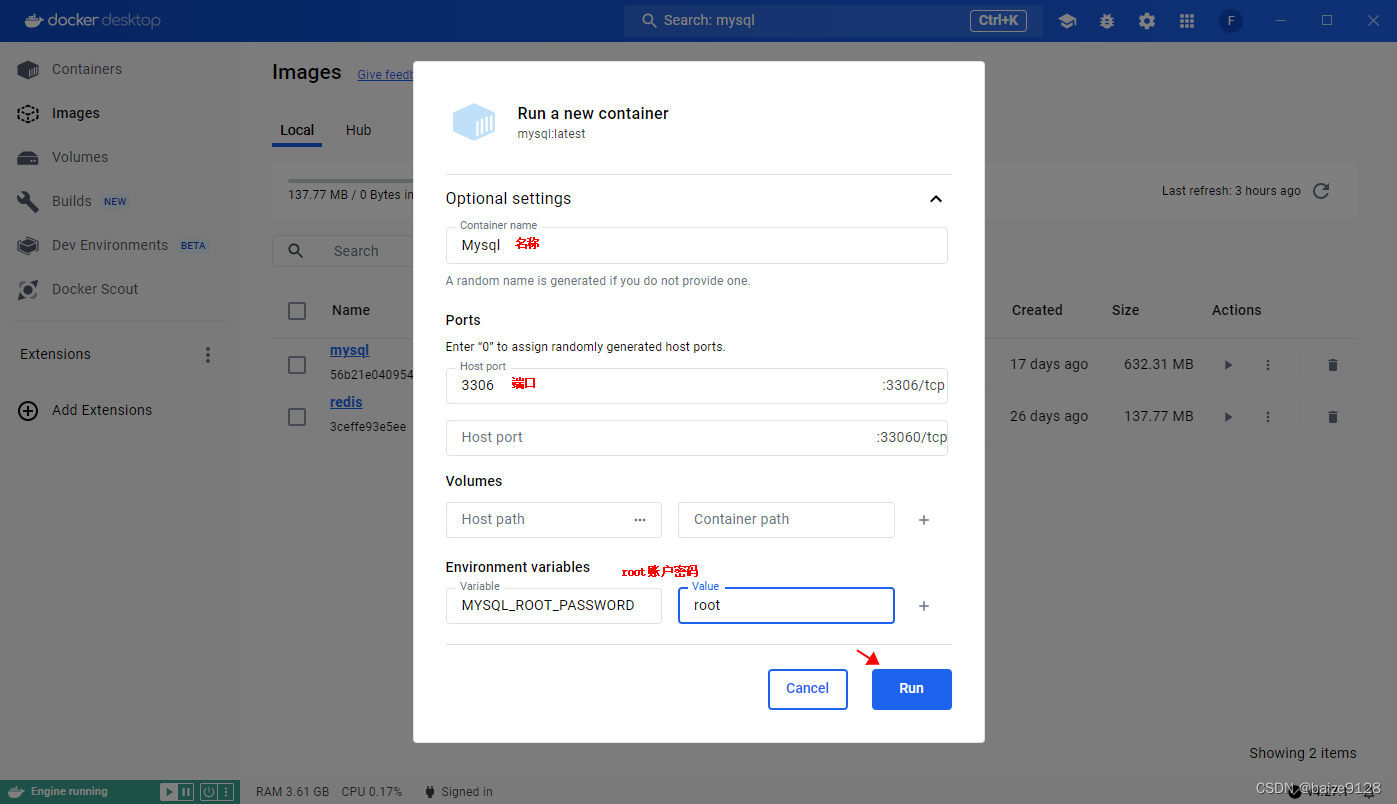Viewport: 1397px width, 804px height.
Task: Run the mysql image play icon
Action: [1229, 365]
